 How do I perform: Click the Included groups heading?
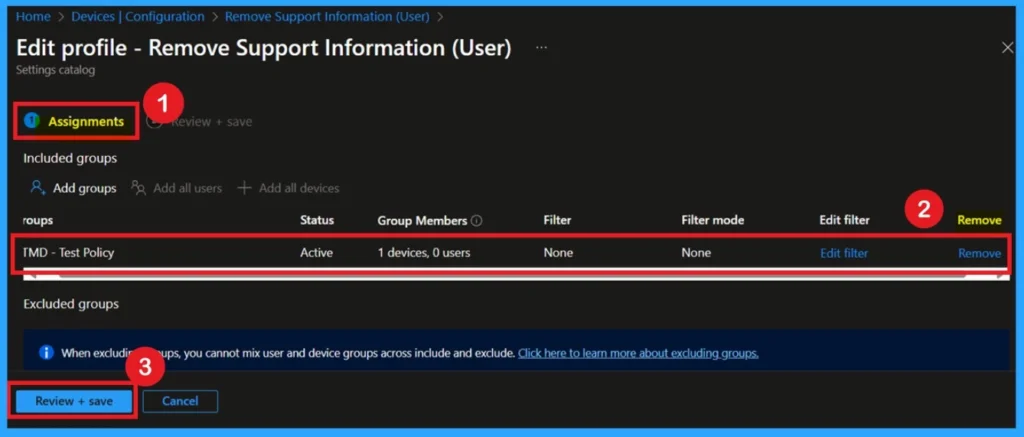[x=70, y=158]
